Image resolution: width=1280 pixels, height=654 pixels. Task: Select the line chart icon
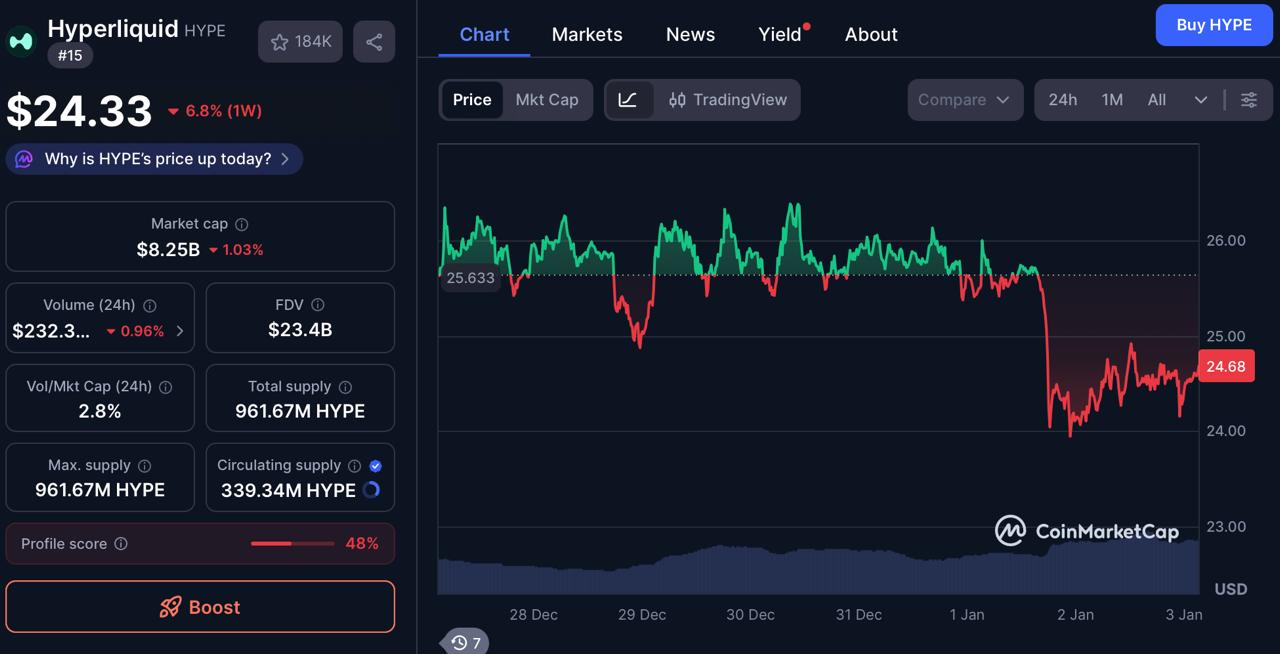(630, 99)
